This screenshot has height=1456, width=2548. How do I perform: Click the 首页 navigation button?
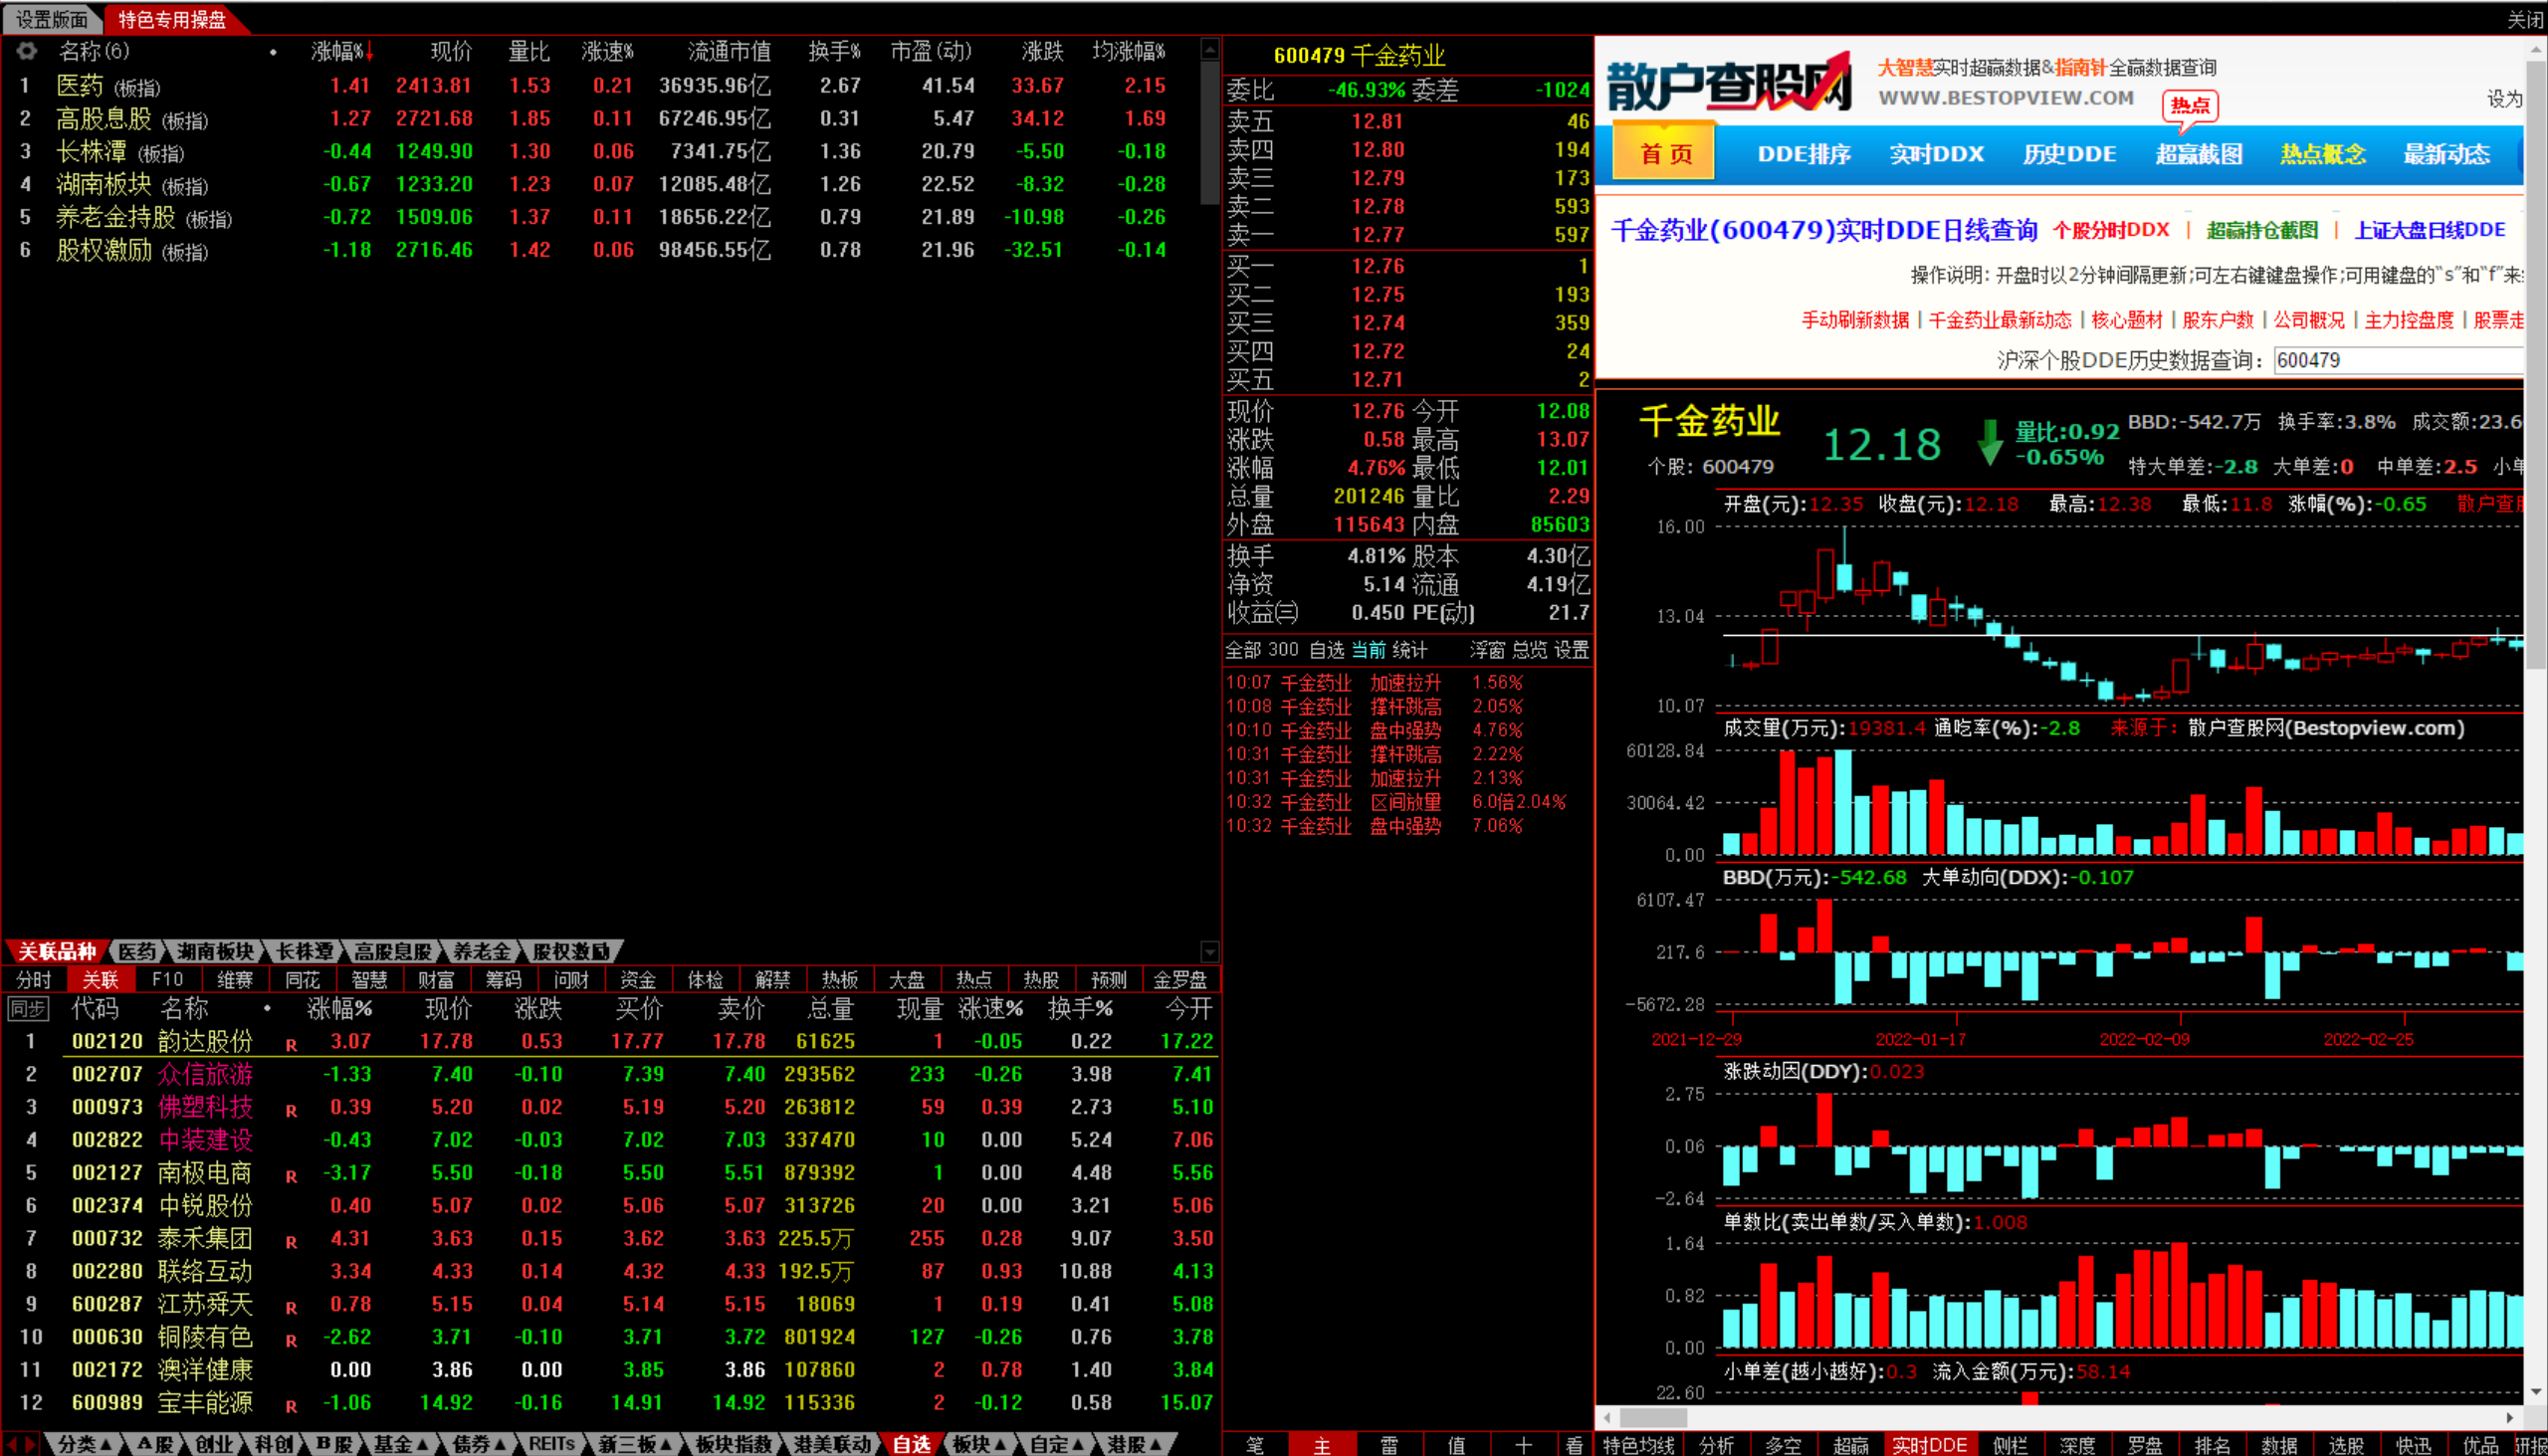pos(1665,154)
